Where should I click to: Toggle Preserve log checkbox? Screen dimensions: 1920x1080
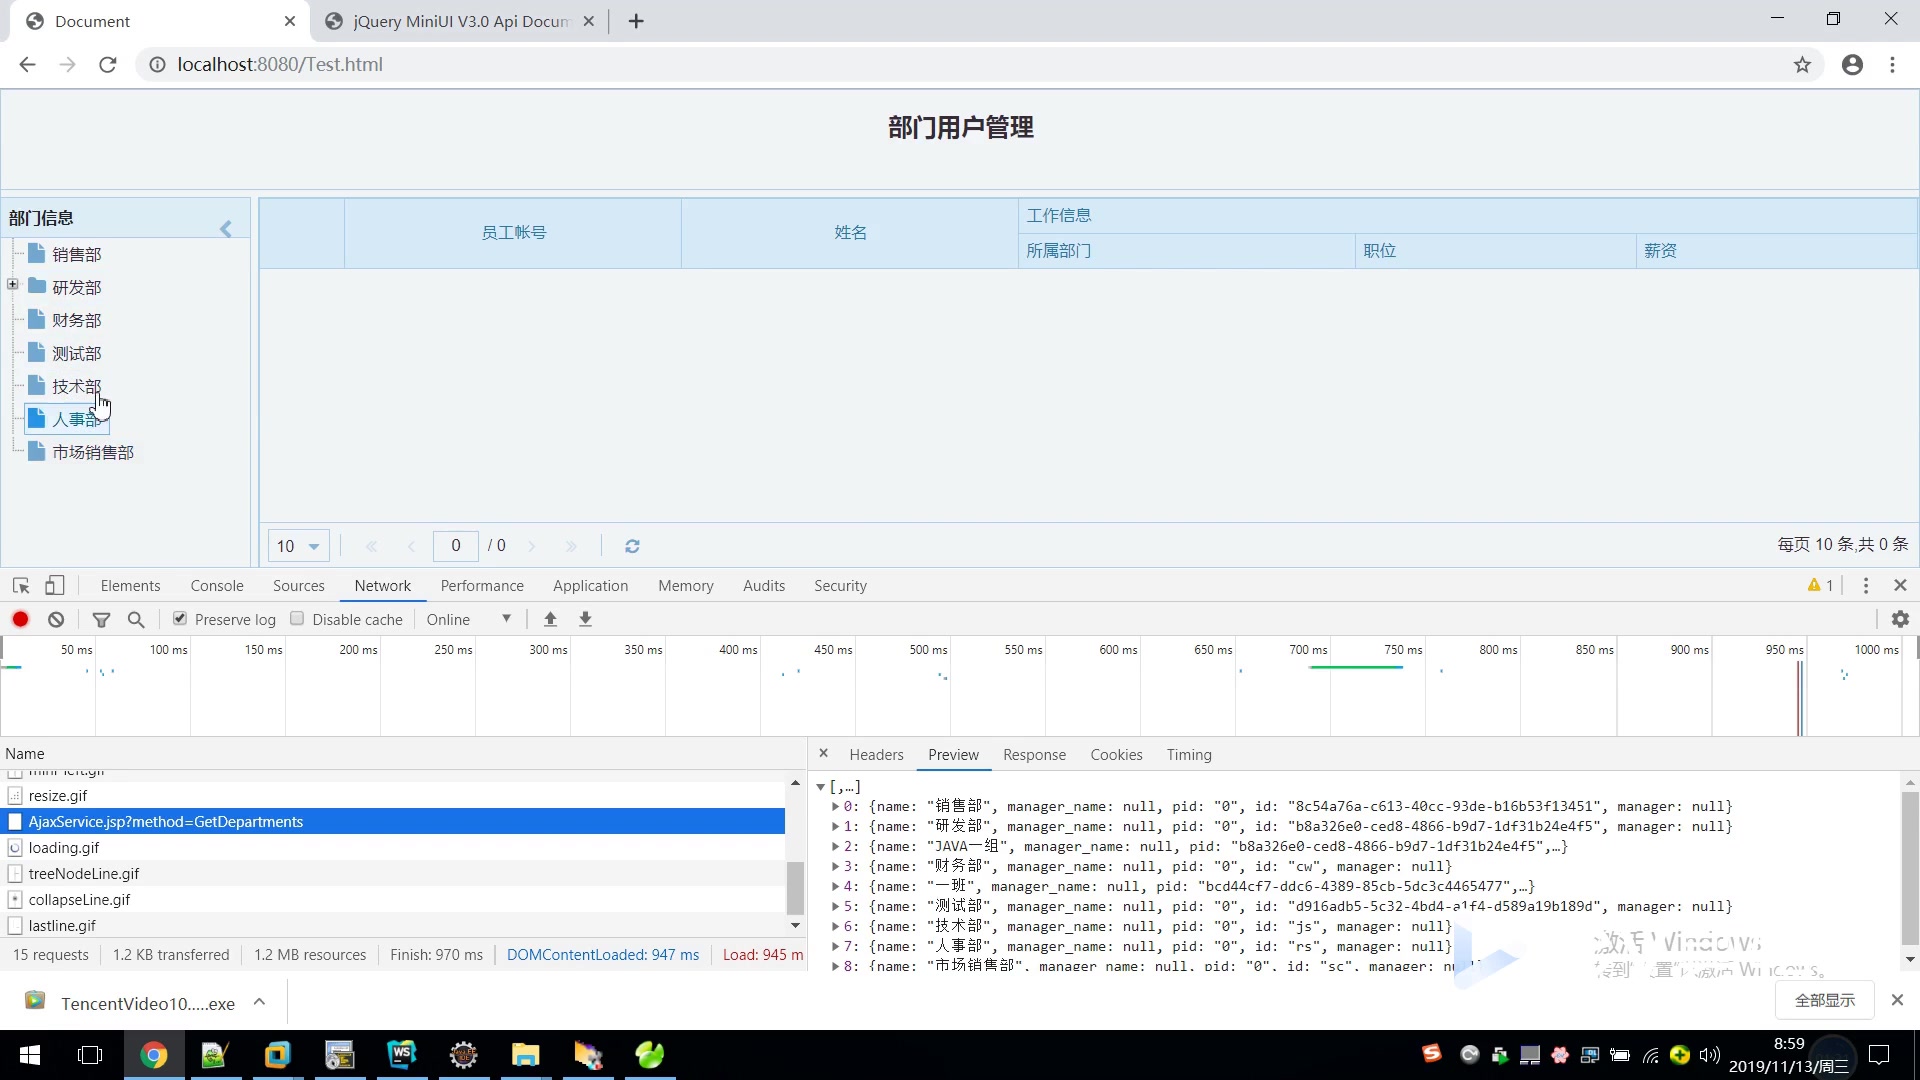[x=179, y=618]
